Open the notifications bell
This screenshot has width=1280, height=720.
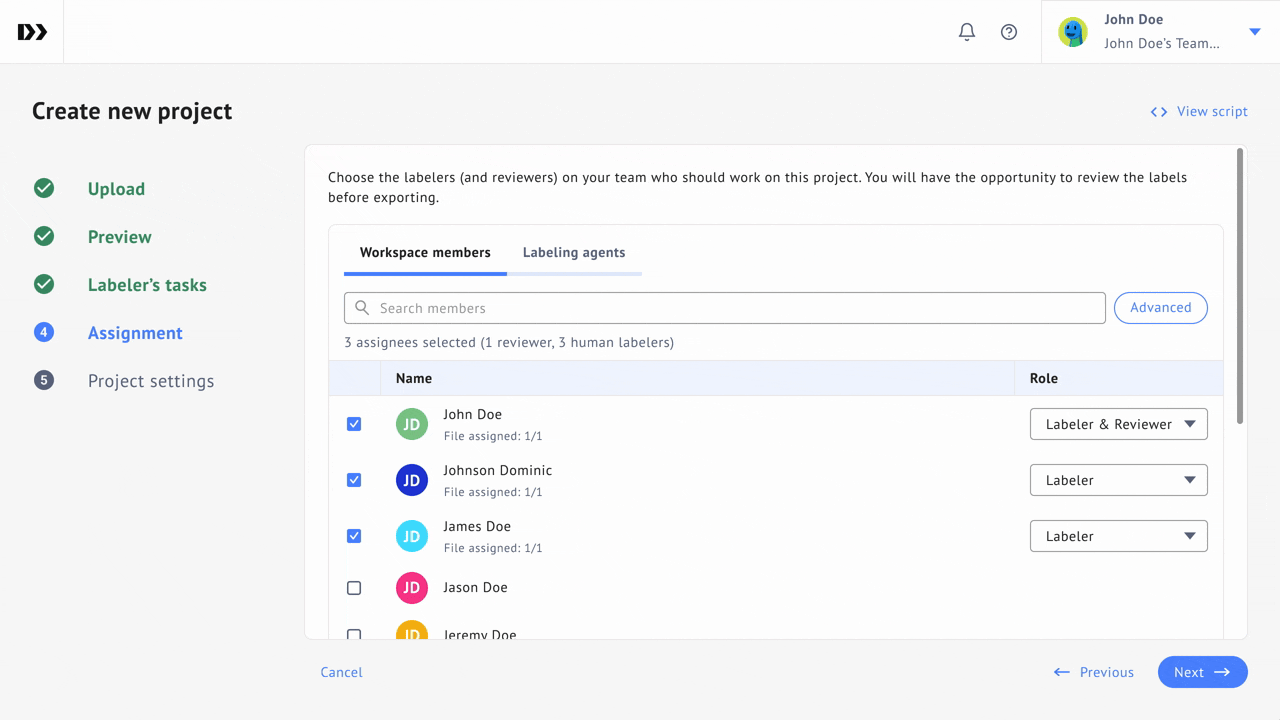tap(966, 32)
